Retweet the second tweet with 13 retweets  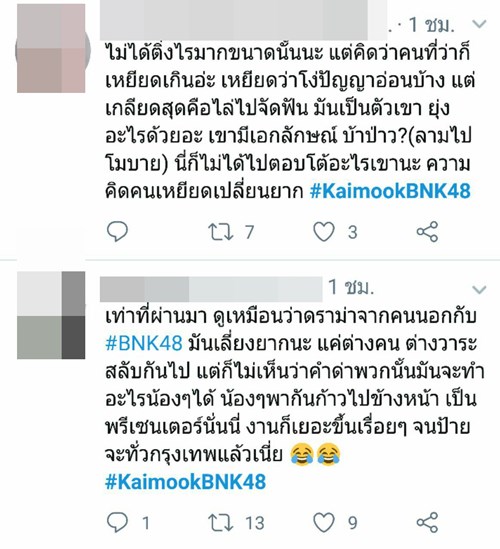(221, 522)
